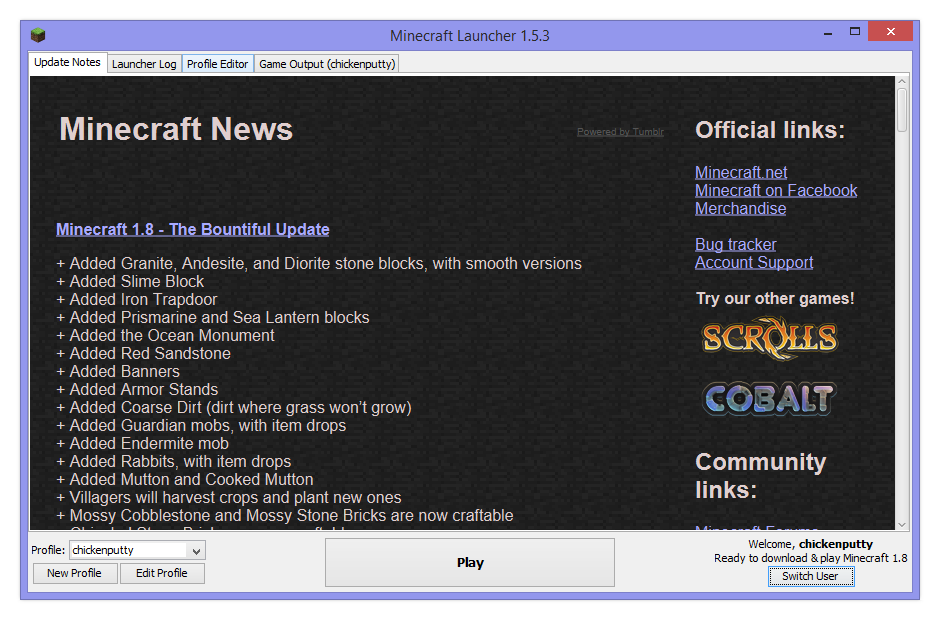Click the Edit Profile button
Image resolution: width=940 pixels, height=620 pixels.
(x=162, y=573)
